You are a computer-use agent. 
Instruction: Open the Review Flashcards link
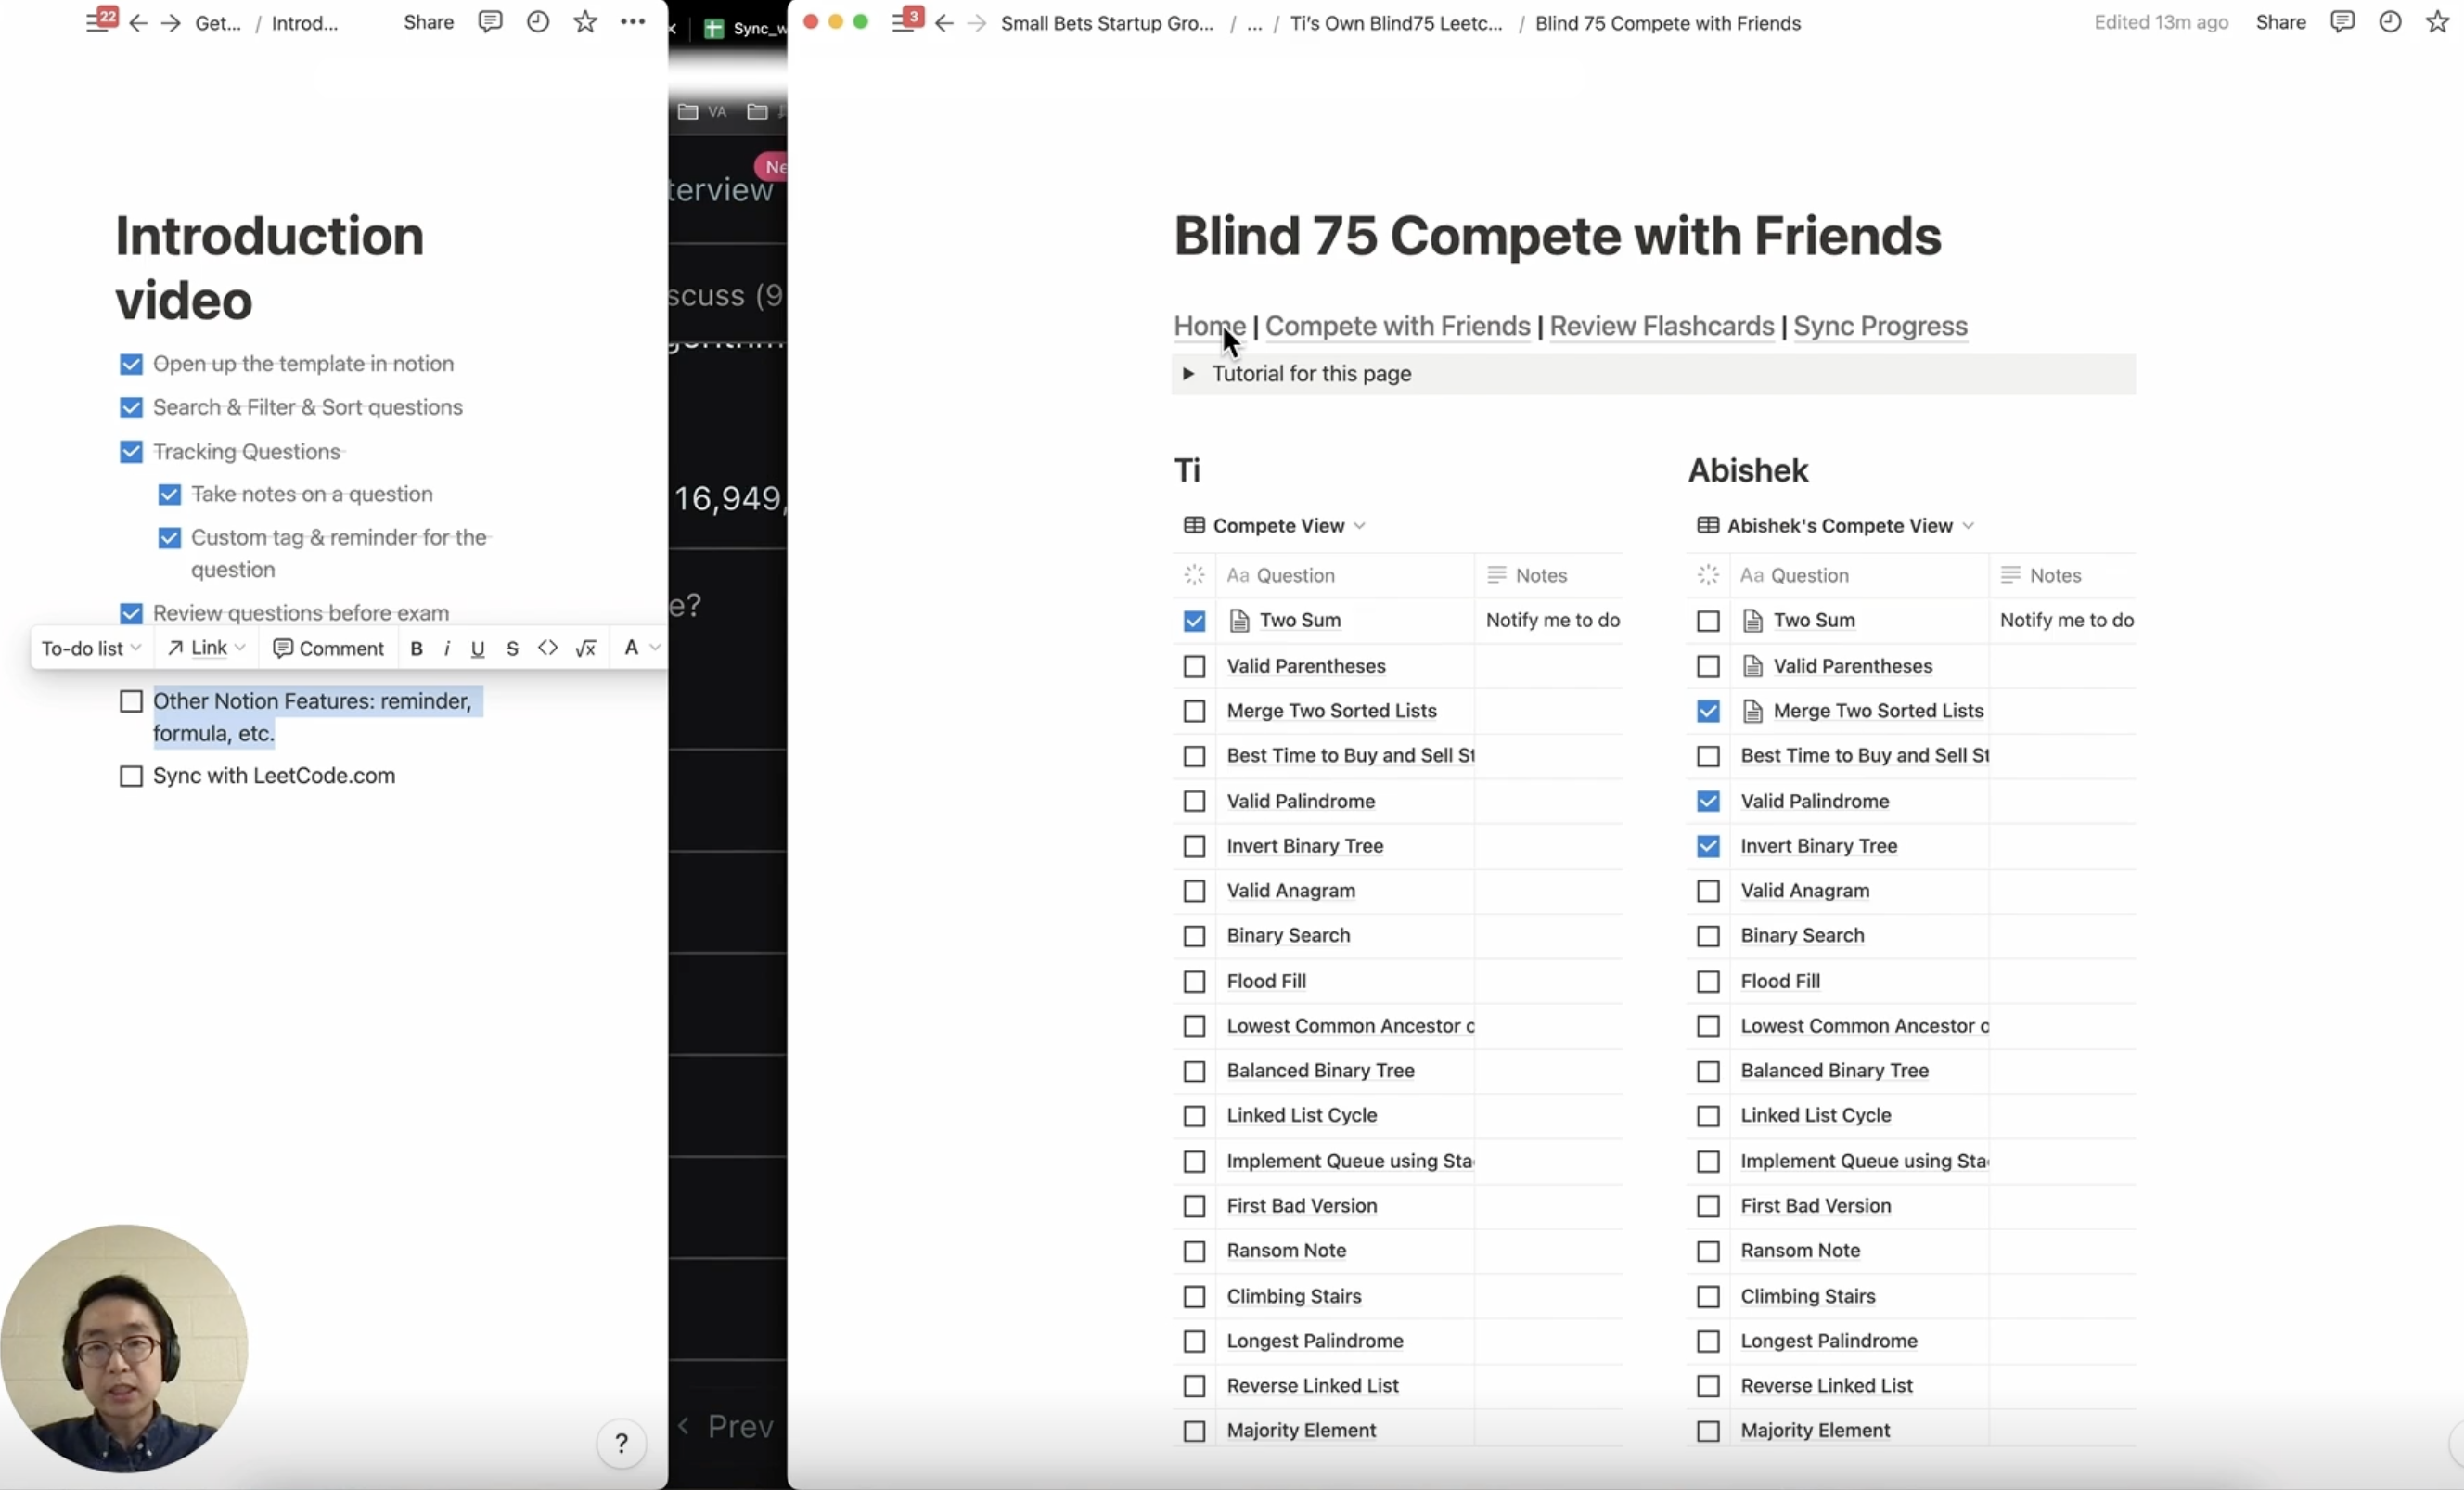pyautogui.click(x=1661, y=326)
